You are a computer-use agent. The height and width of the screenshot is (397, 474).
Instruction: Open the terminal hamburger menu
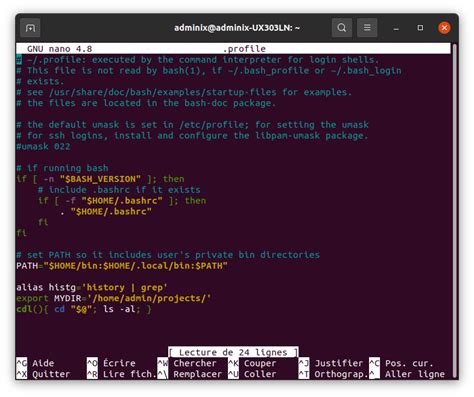point(367,28)
